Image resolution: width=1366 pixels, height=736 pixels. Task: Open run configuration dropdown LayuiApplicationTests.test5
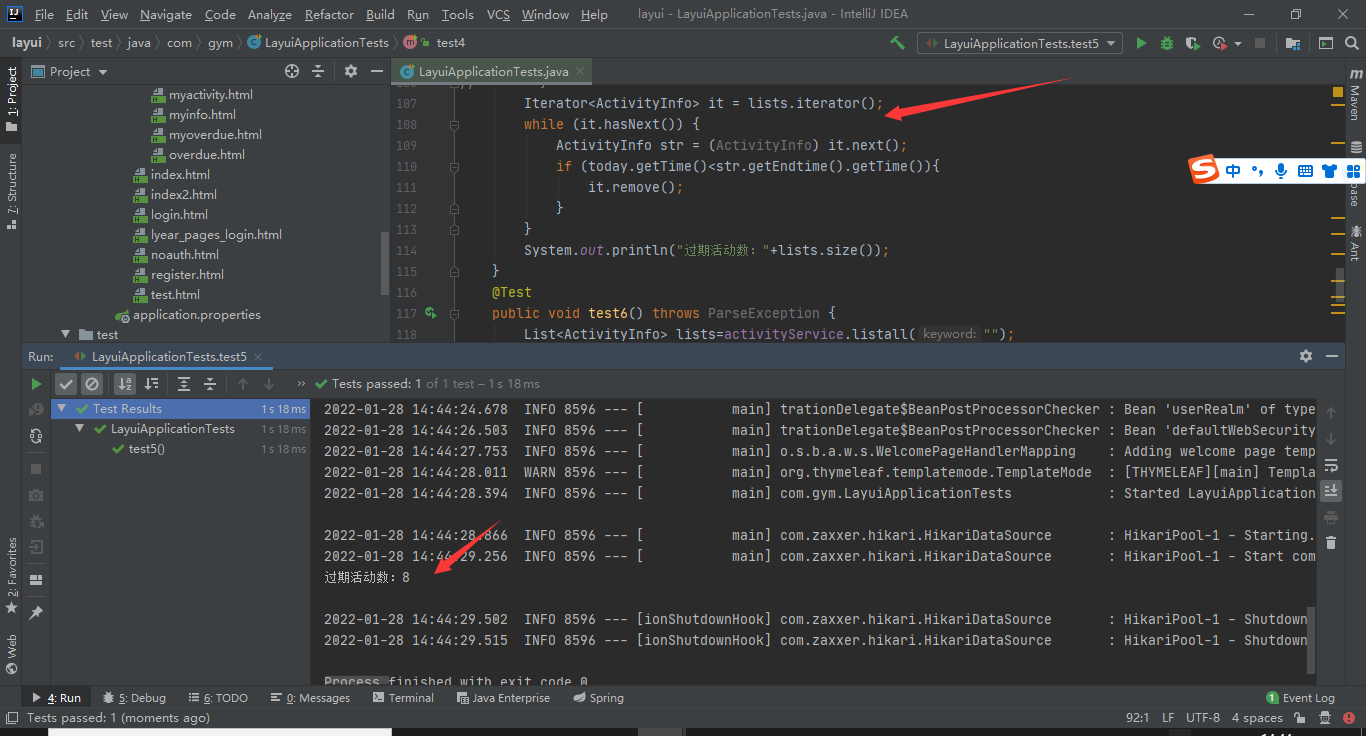pos(1020,43)
